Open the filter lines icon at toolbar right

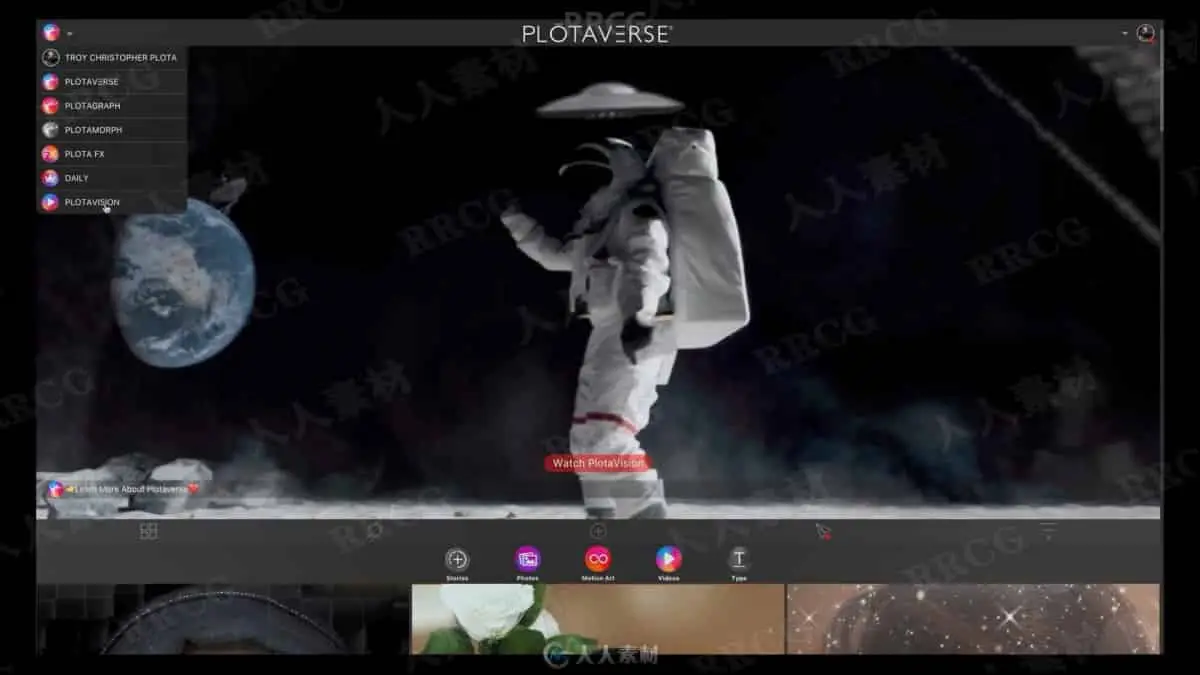coord(1048,530)
